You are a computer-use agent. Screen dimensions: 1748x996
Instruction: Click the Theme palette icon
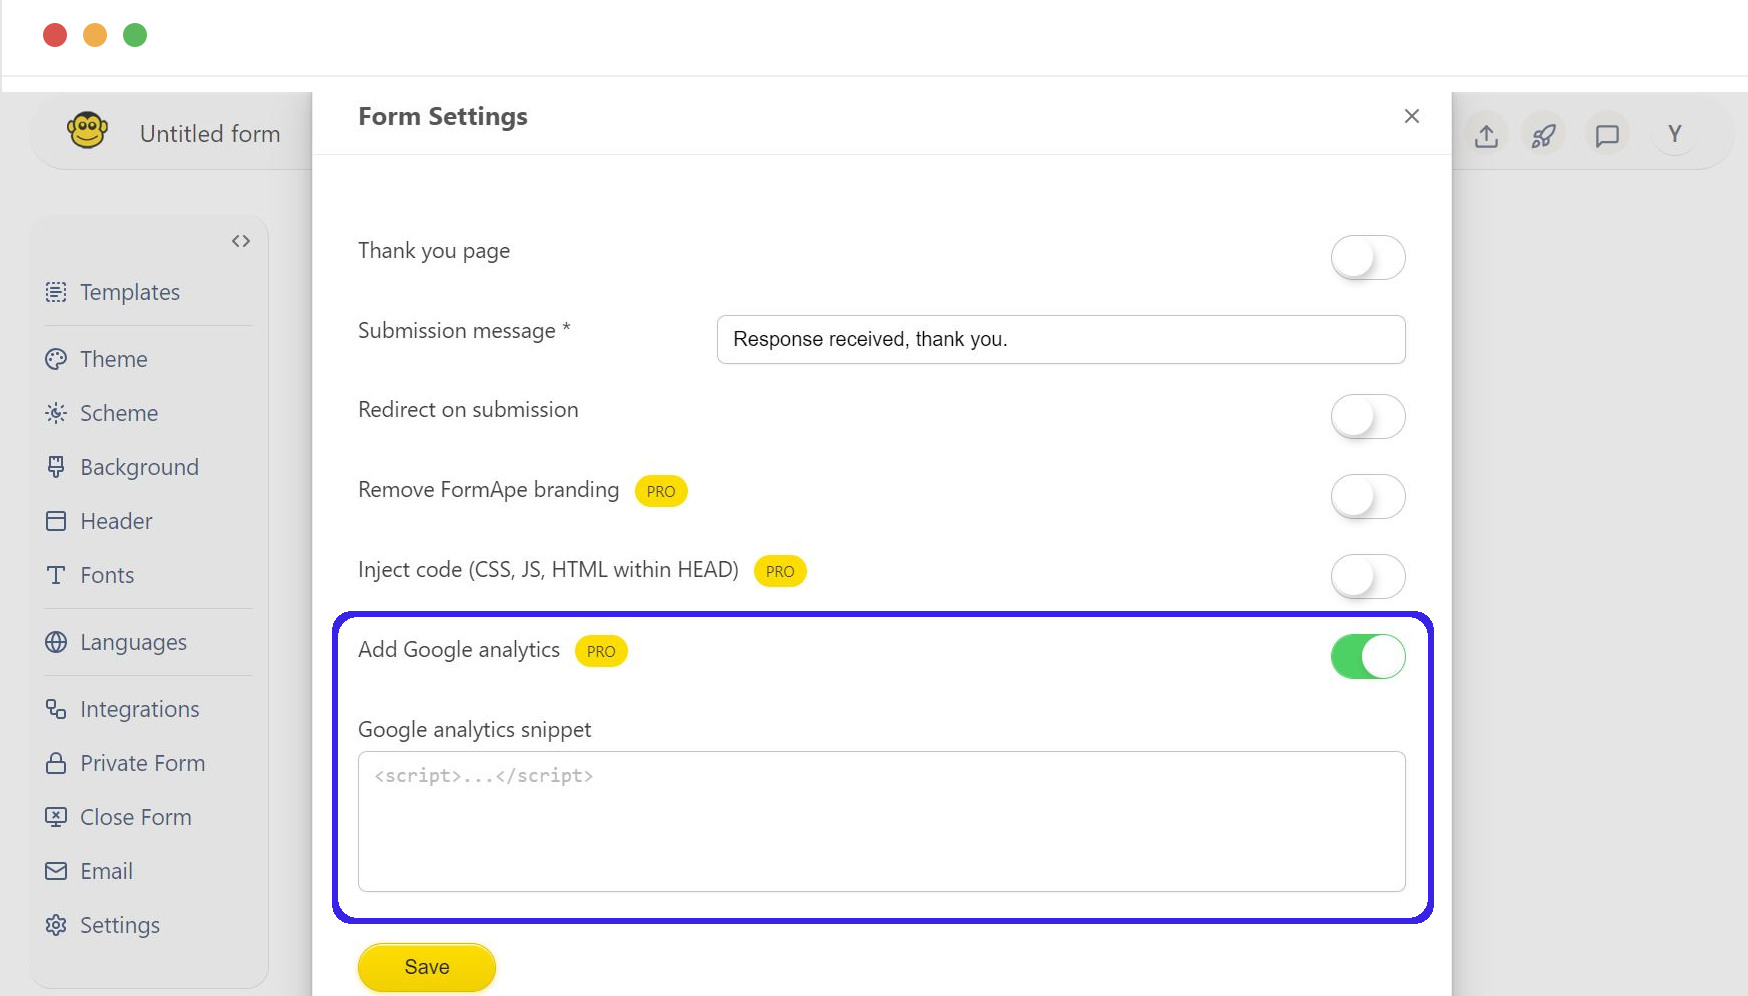[56, 359]
